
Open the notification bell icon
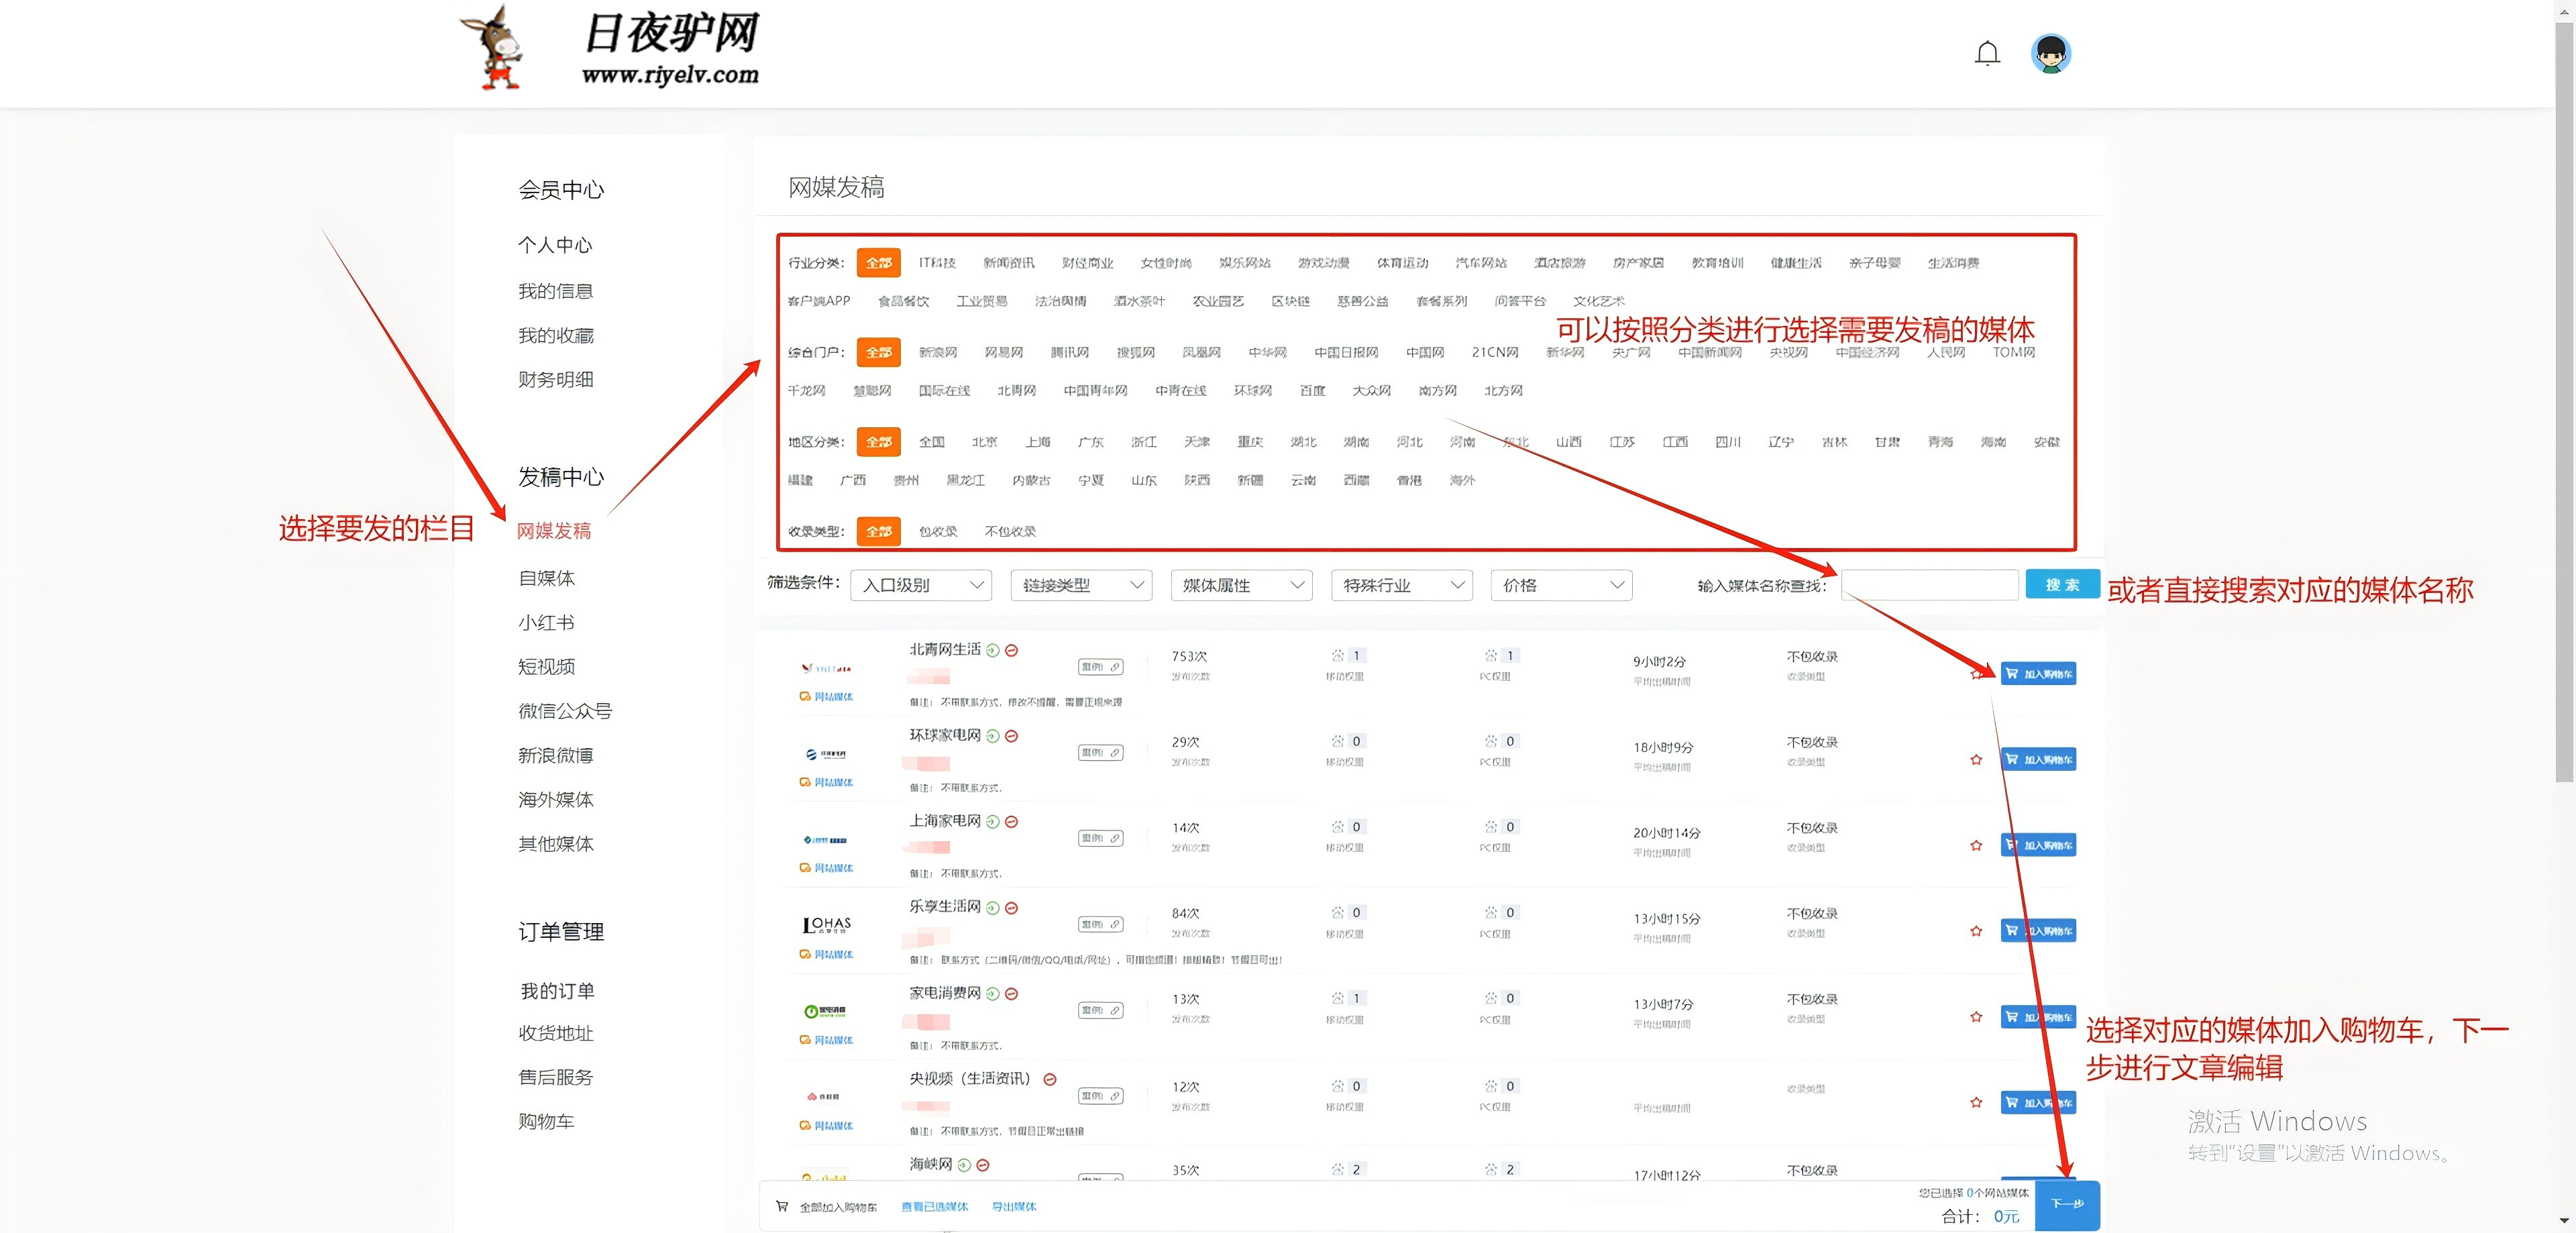point(1987,53)
